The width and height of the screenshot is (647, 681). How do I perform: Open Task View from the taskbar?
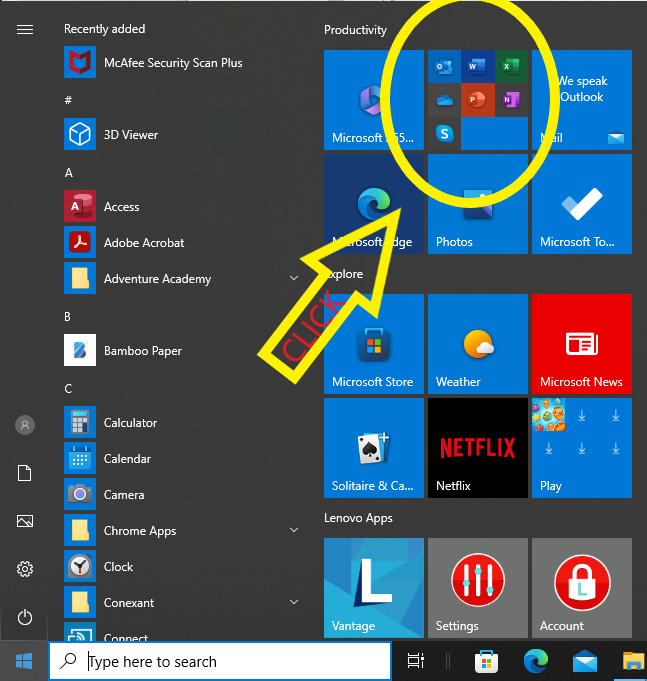point(416,661)
